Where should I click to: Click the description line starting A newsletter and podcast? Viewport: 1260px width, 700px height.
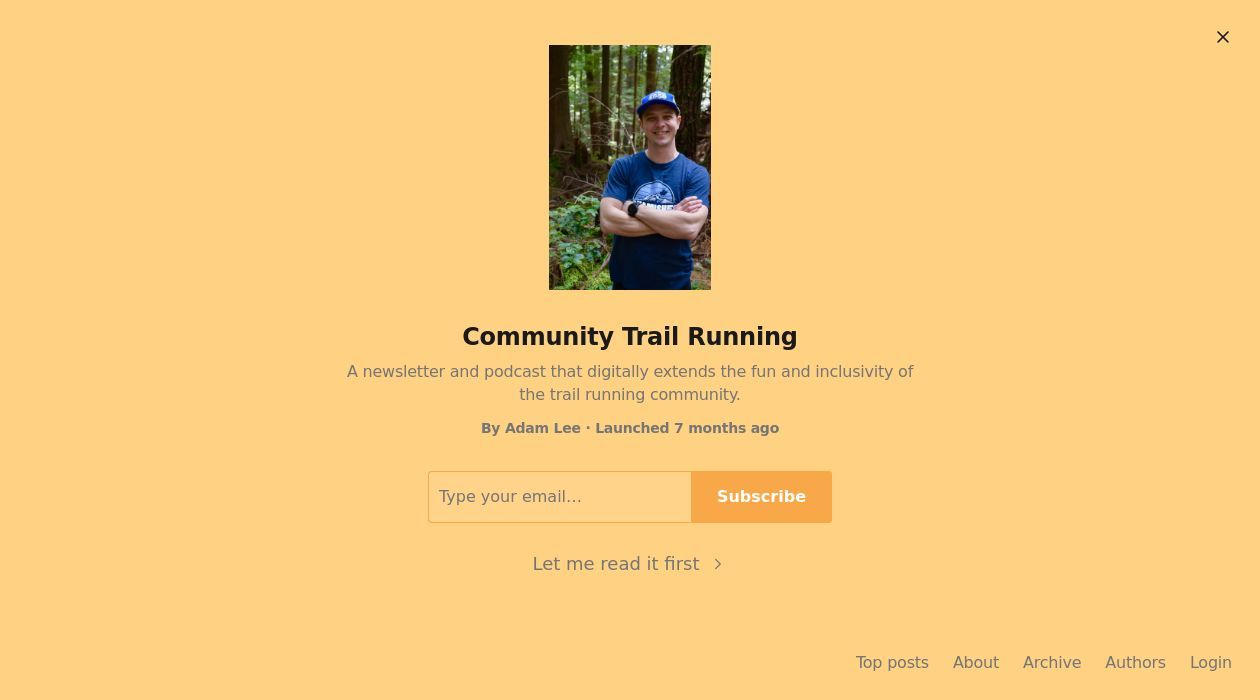(630, 371)
